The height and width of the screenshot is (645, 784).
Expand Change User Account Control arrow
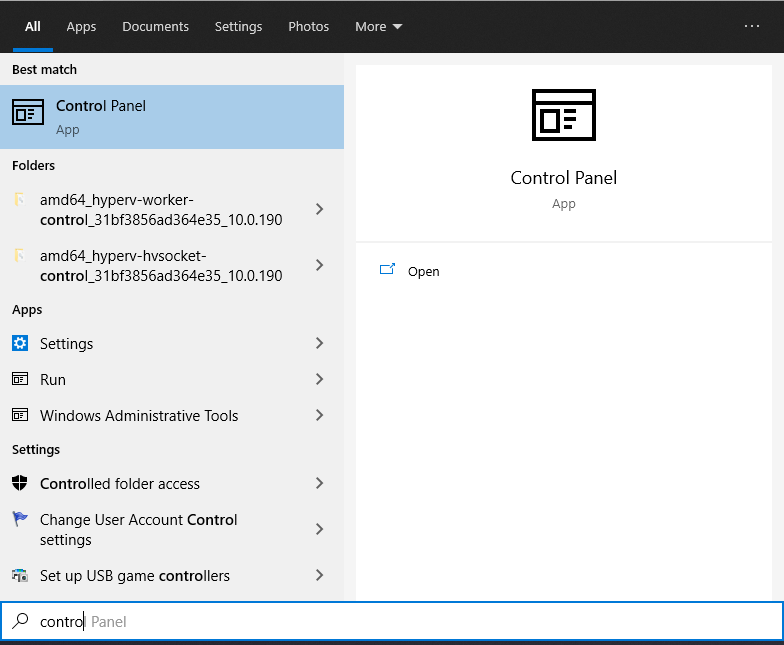tap(320, 529)
